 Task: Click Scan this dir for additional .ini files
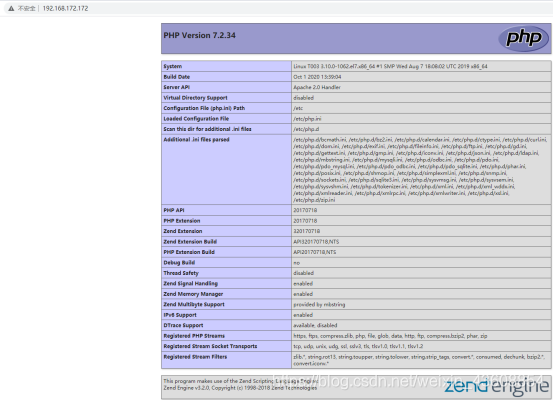pos(207,129)
